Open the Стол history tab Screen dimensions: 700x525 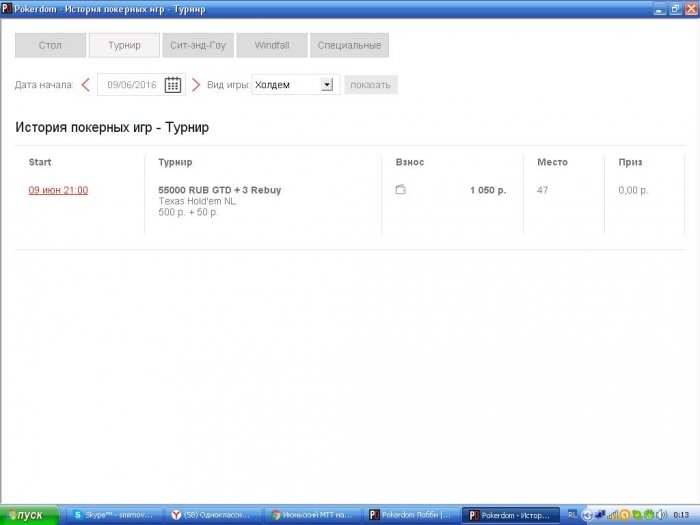coord(50,45)
